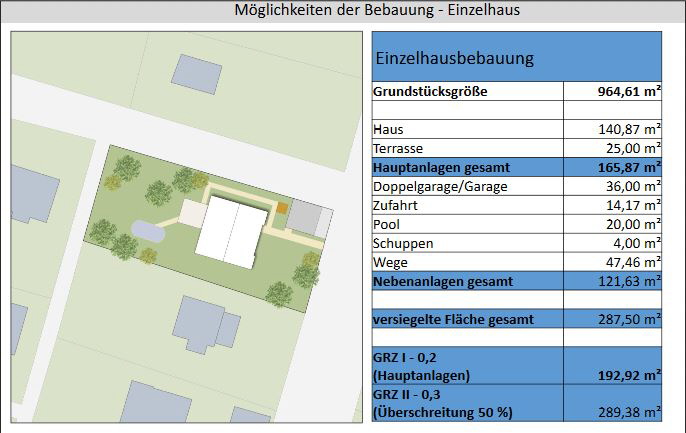Click the orange shed square on the plan
Screen dimensions: 686x433
coord(282,208)
